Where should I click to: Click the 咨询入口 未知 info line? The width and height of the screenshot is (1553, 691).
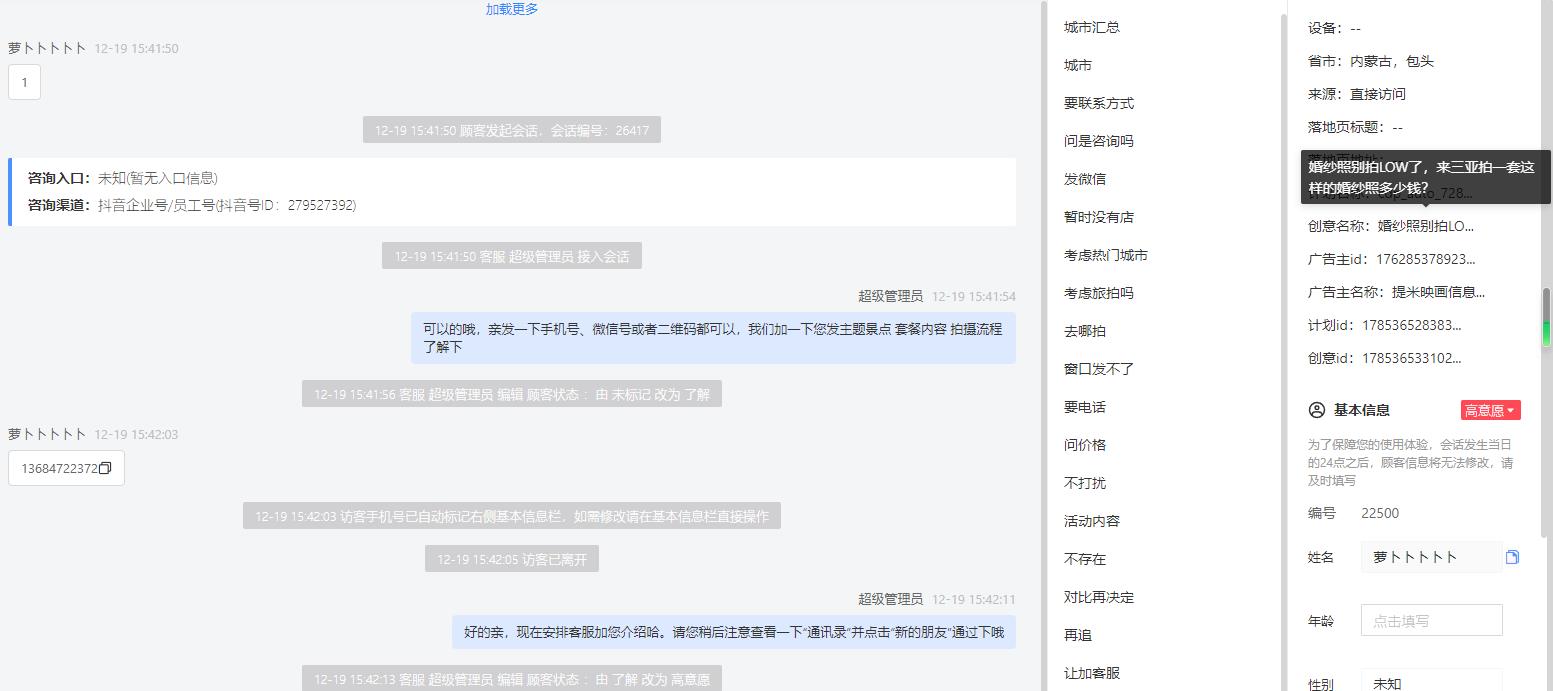pyautogui.click(x=123, y=178)
